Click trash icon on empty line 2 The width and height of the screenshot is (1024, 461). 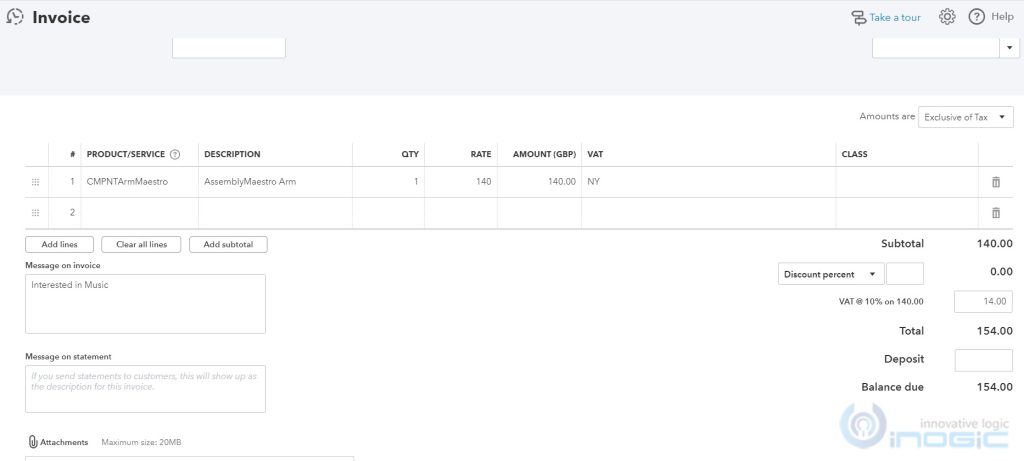click(x=995, y=213)
